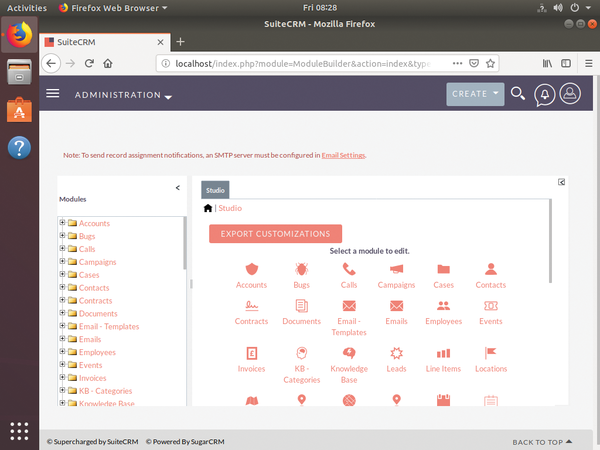Select the Leads star icon

396,353
